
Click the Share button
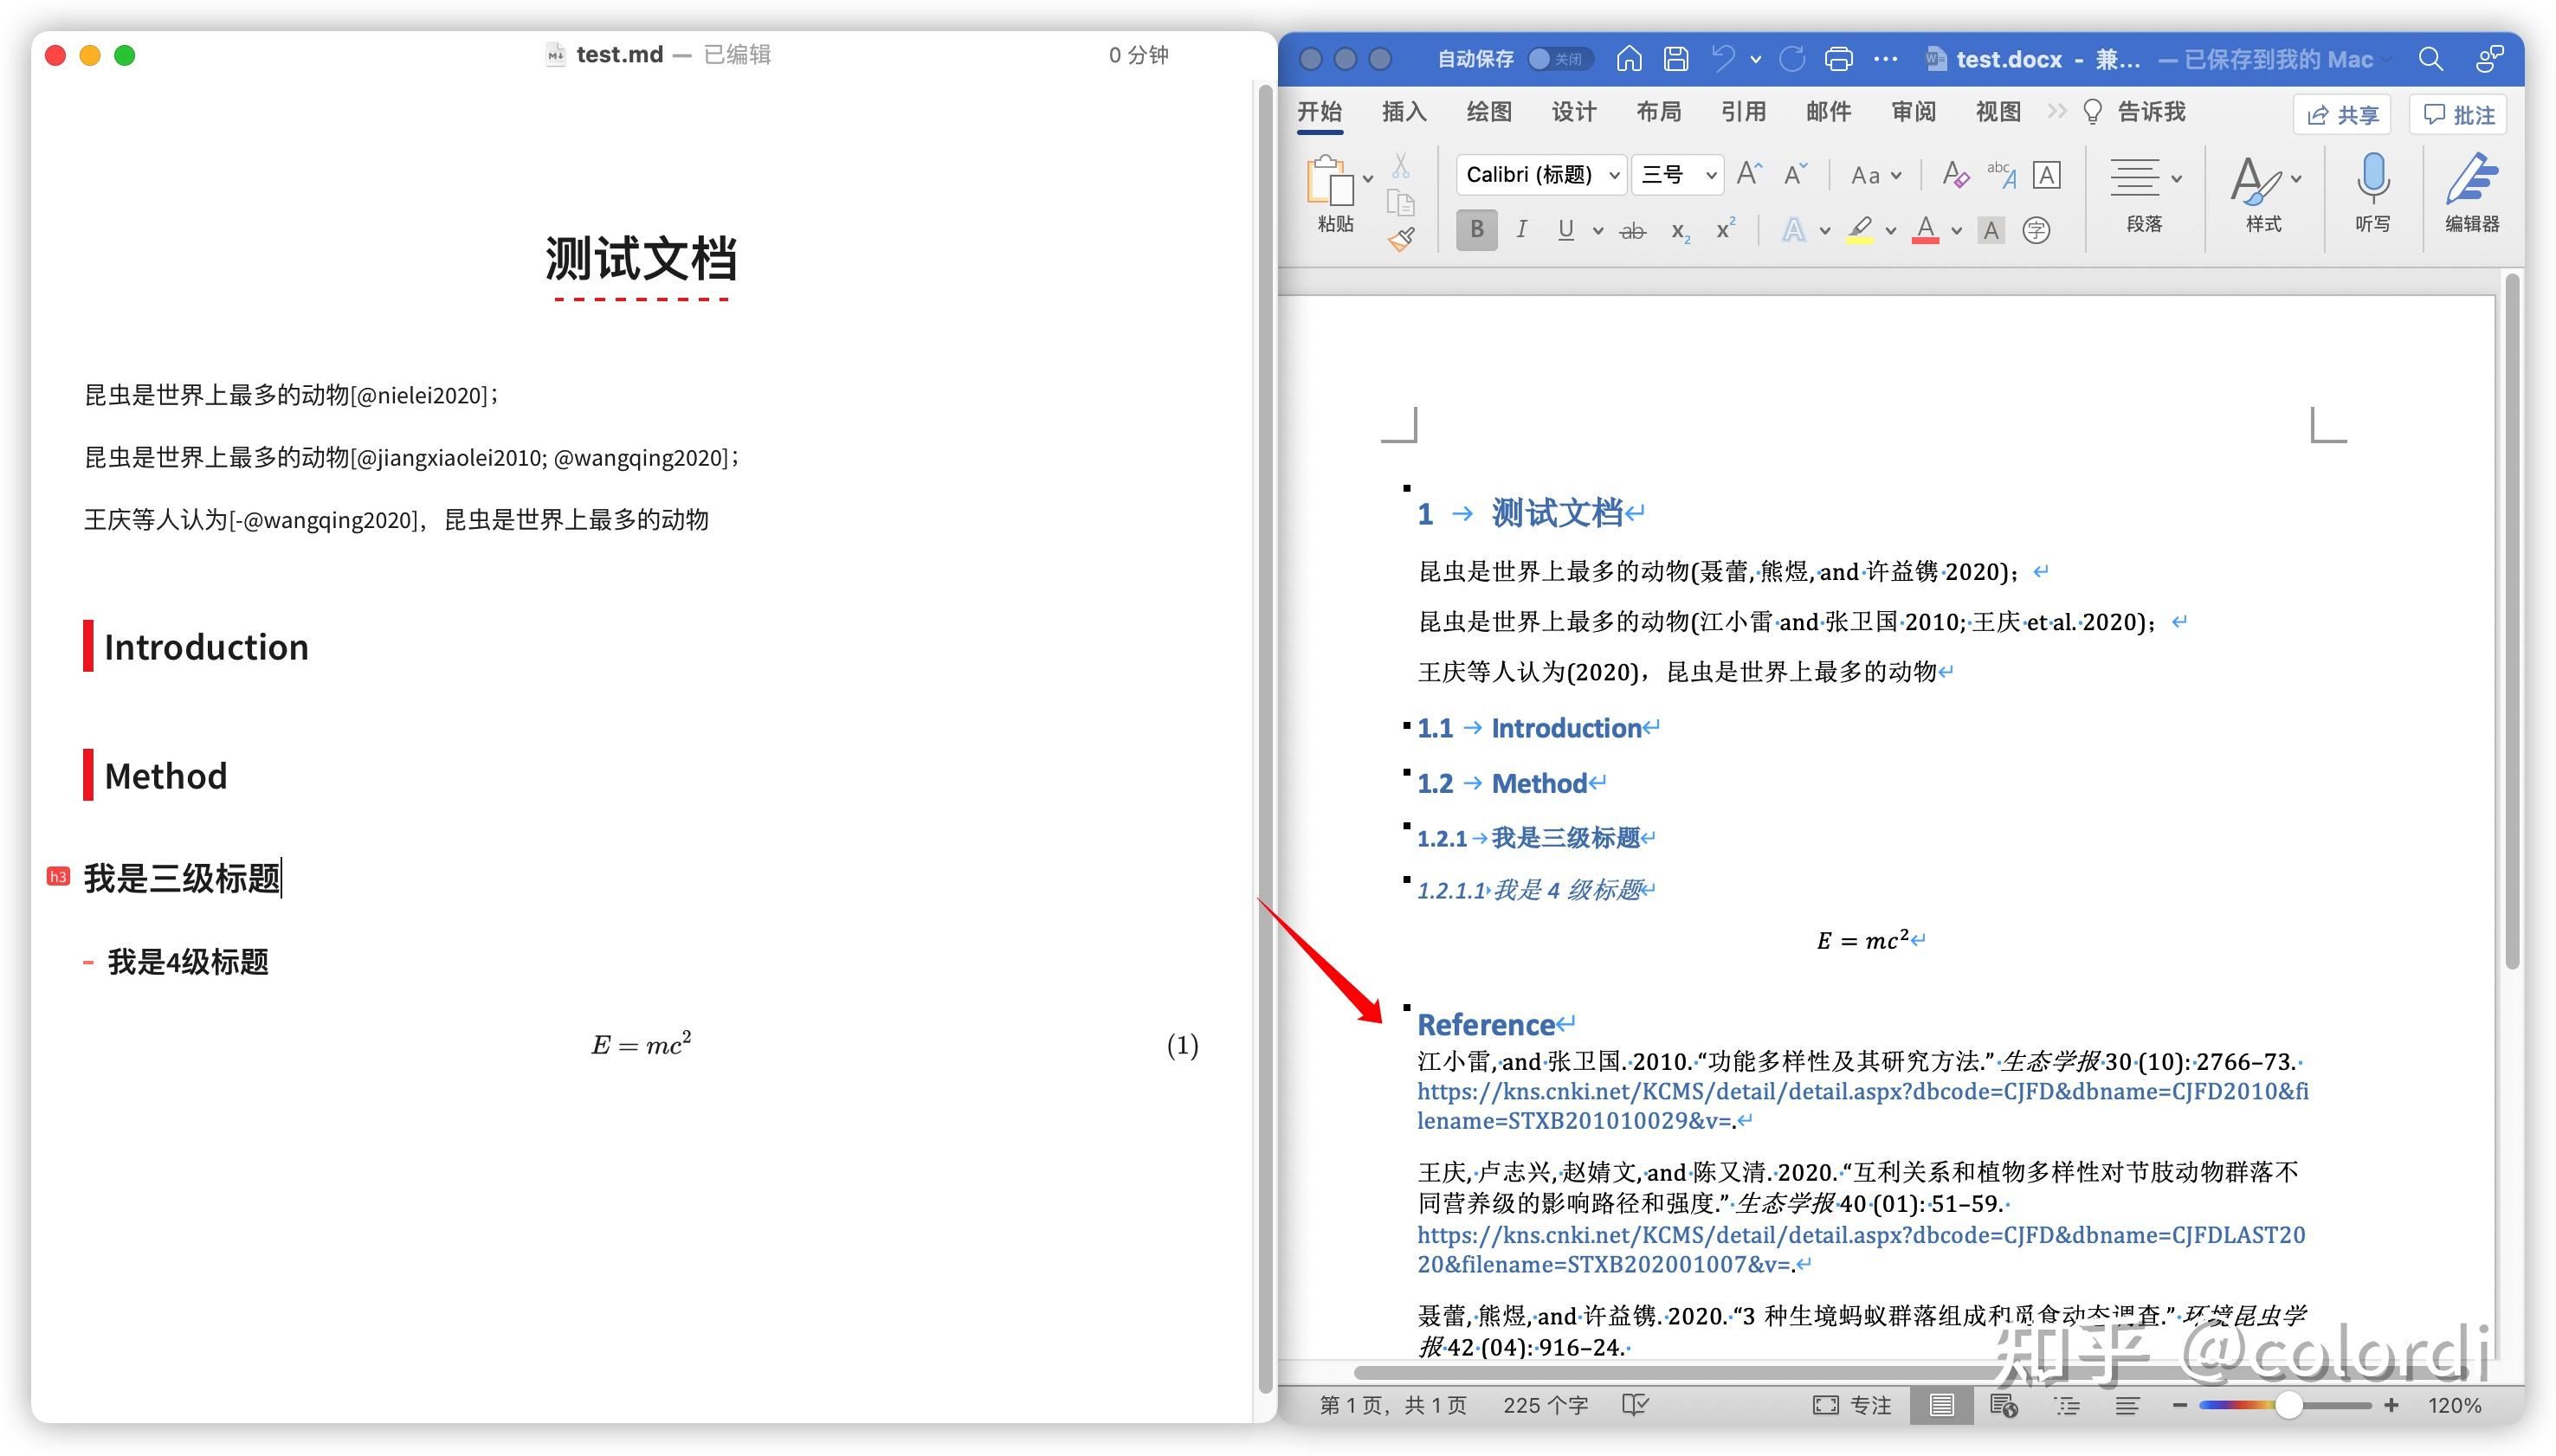coord(2342,115)
